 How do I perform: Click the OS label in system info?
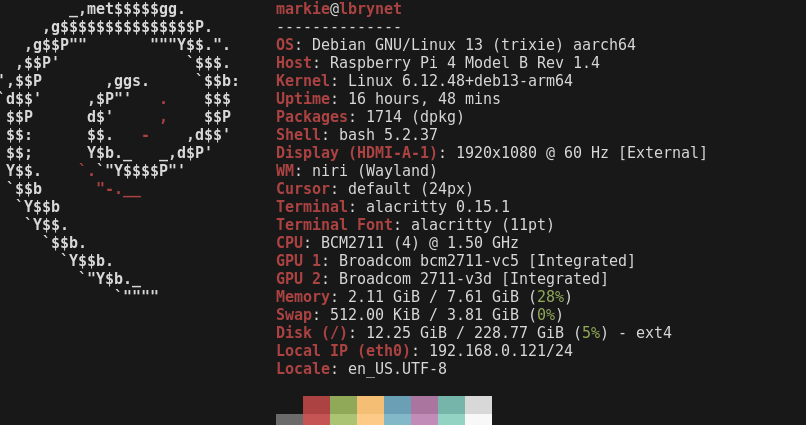tap(285, 45)
